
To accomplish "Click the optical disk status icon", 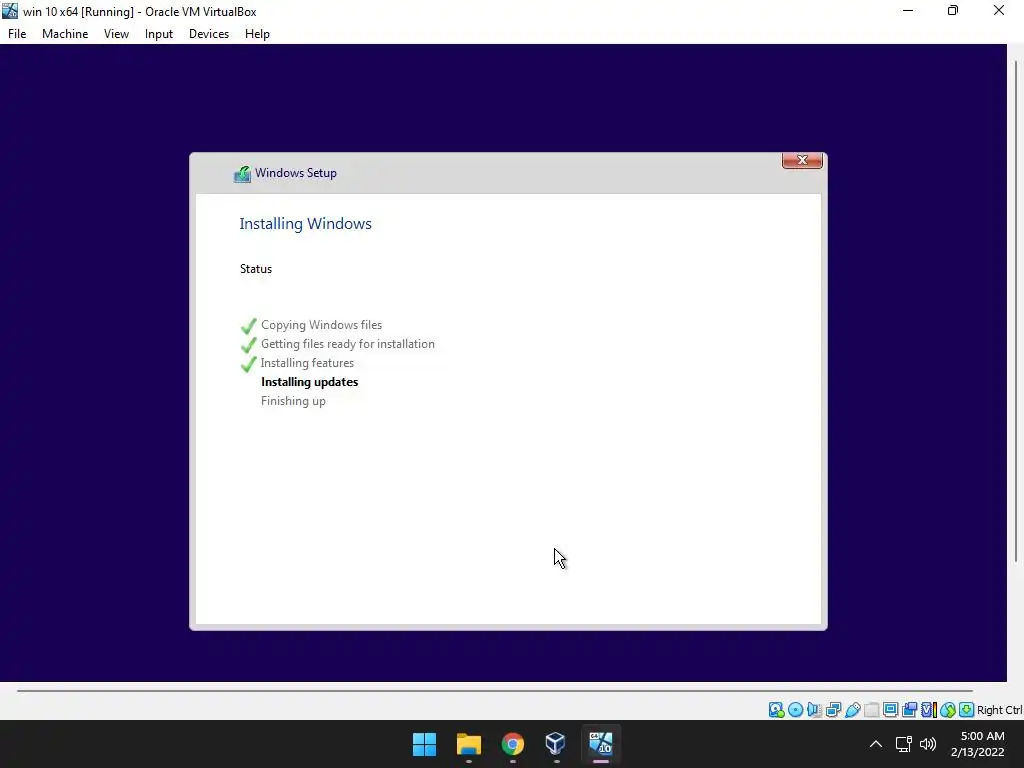I will [795, 709].
